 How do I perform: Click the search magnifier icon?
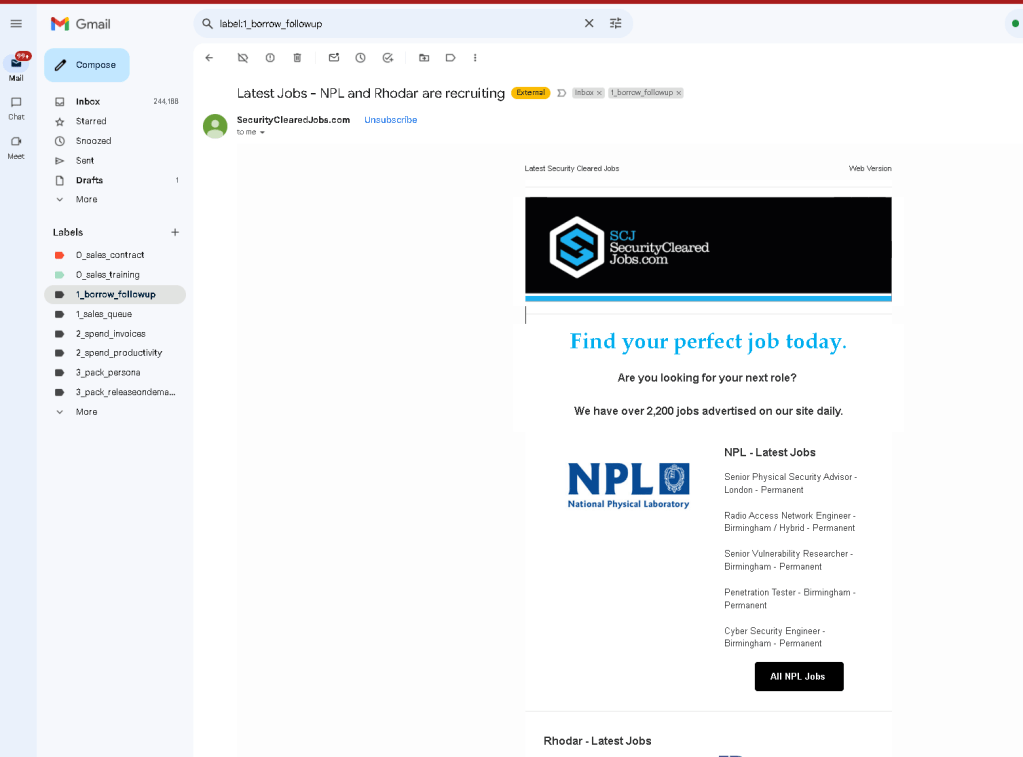coord(207,24)
